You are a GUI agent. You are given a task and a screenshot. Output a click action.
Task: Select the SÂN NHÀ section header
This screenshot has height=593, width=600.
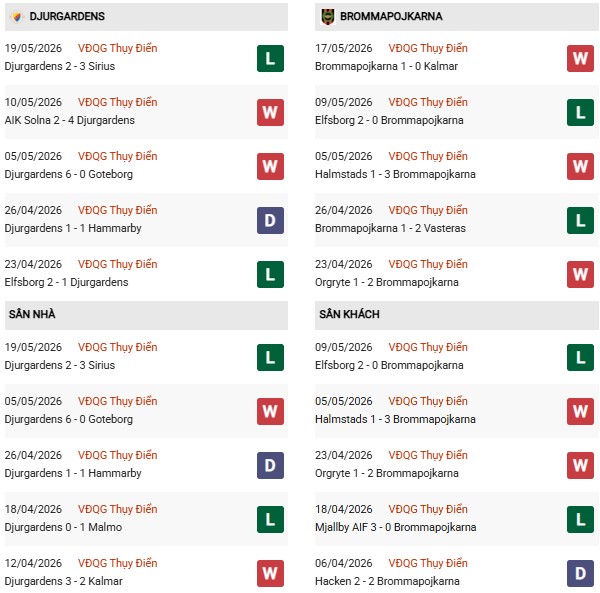[146, 315]
